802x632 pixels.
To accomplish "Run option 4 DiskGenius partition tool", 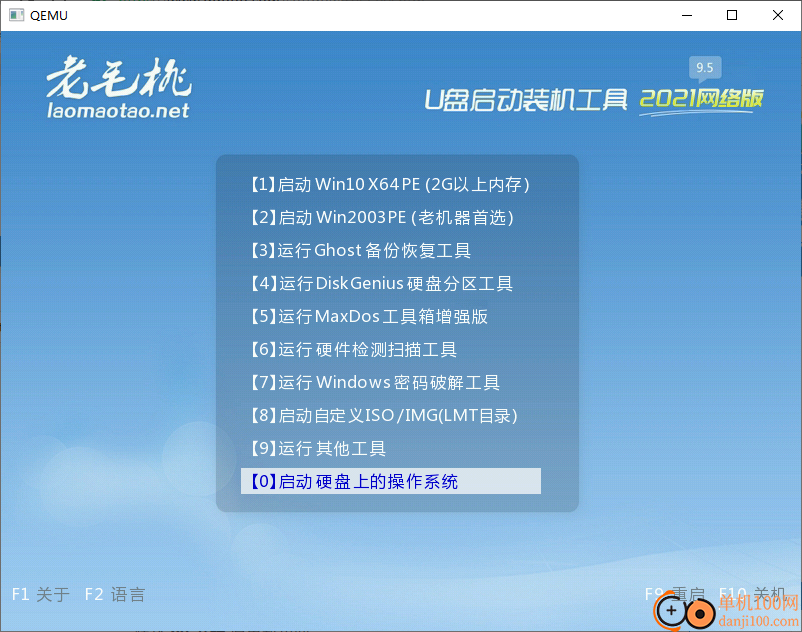I will tap(382, 283).
